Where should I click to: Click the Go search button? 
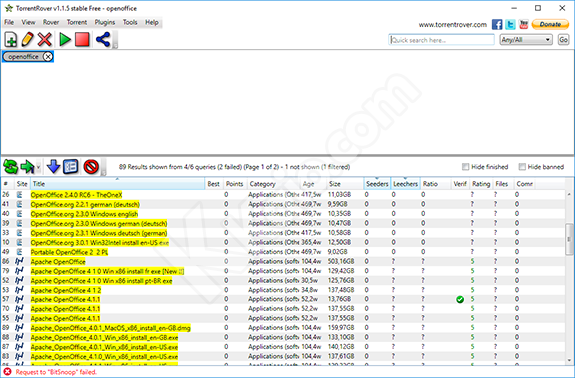click(x=563, y=40)
